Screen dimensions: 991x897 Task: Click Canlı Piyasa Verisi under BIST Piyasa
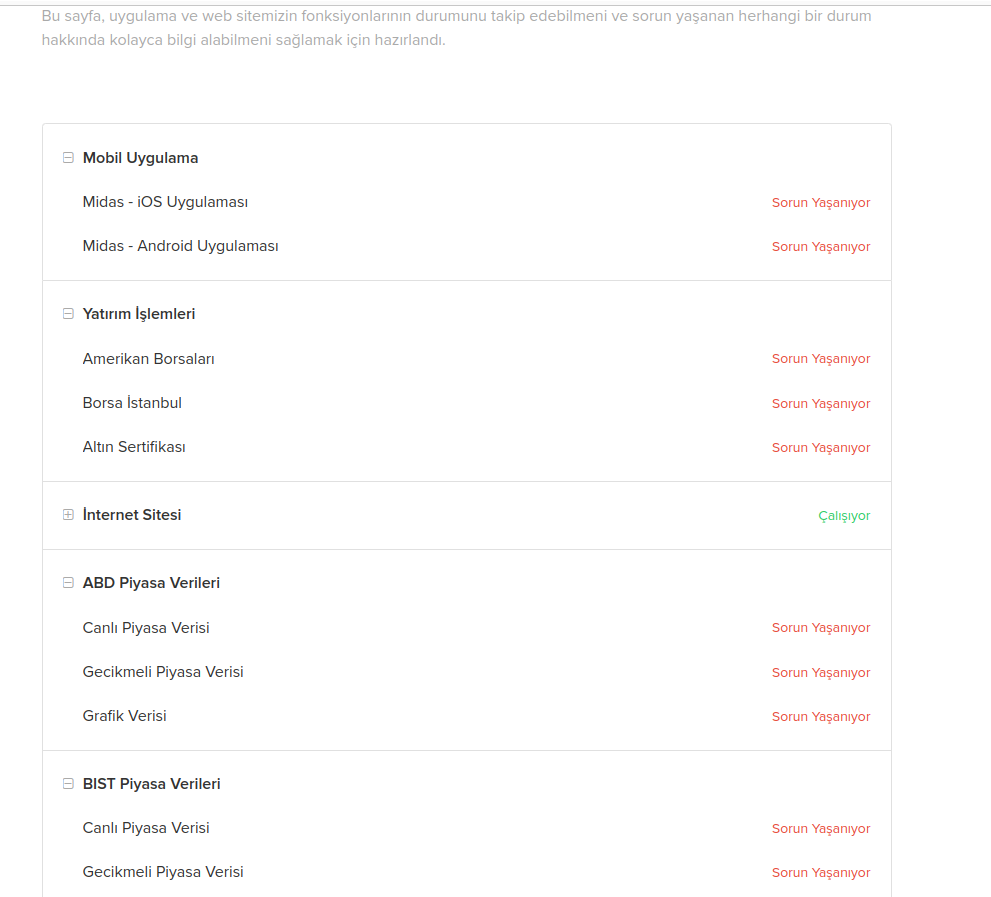click(x=146, y=828)
